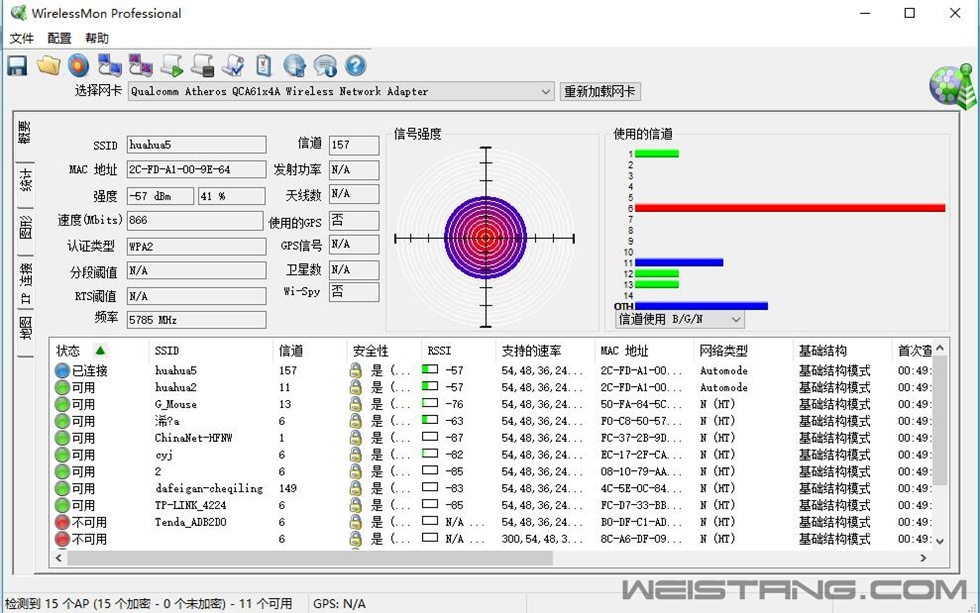Click the 重新加载网卡 button
The width and height of the screenshot is (980, 613).
[600, 92]
